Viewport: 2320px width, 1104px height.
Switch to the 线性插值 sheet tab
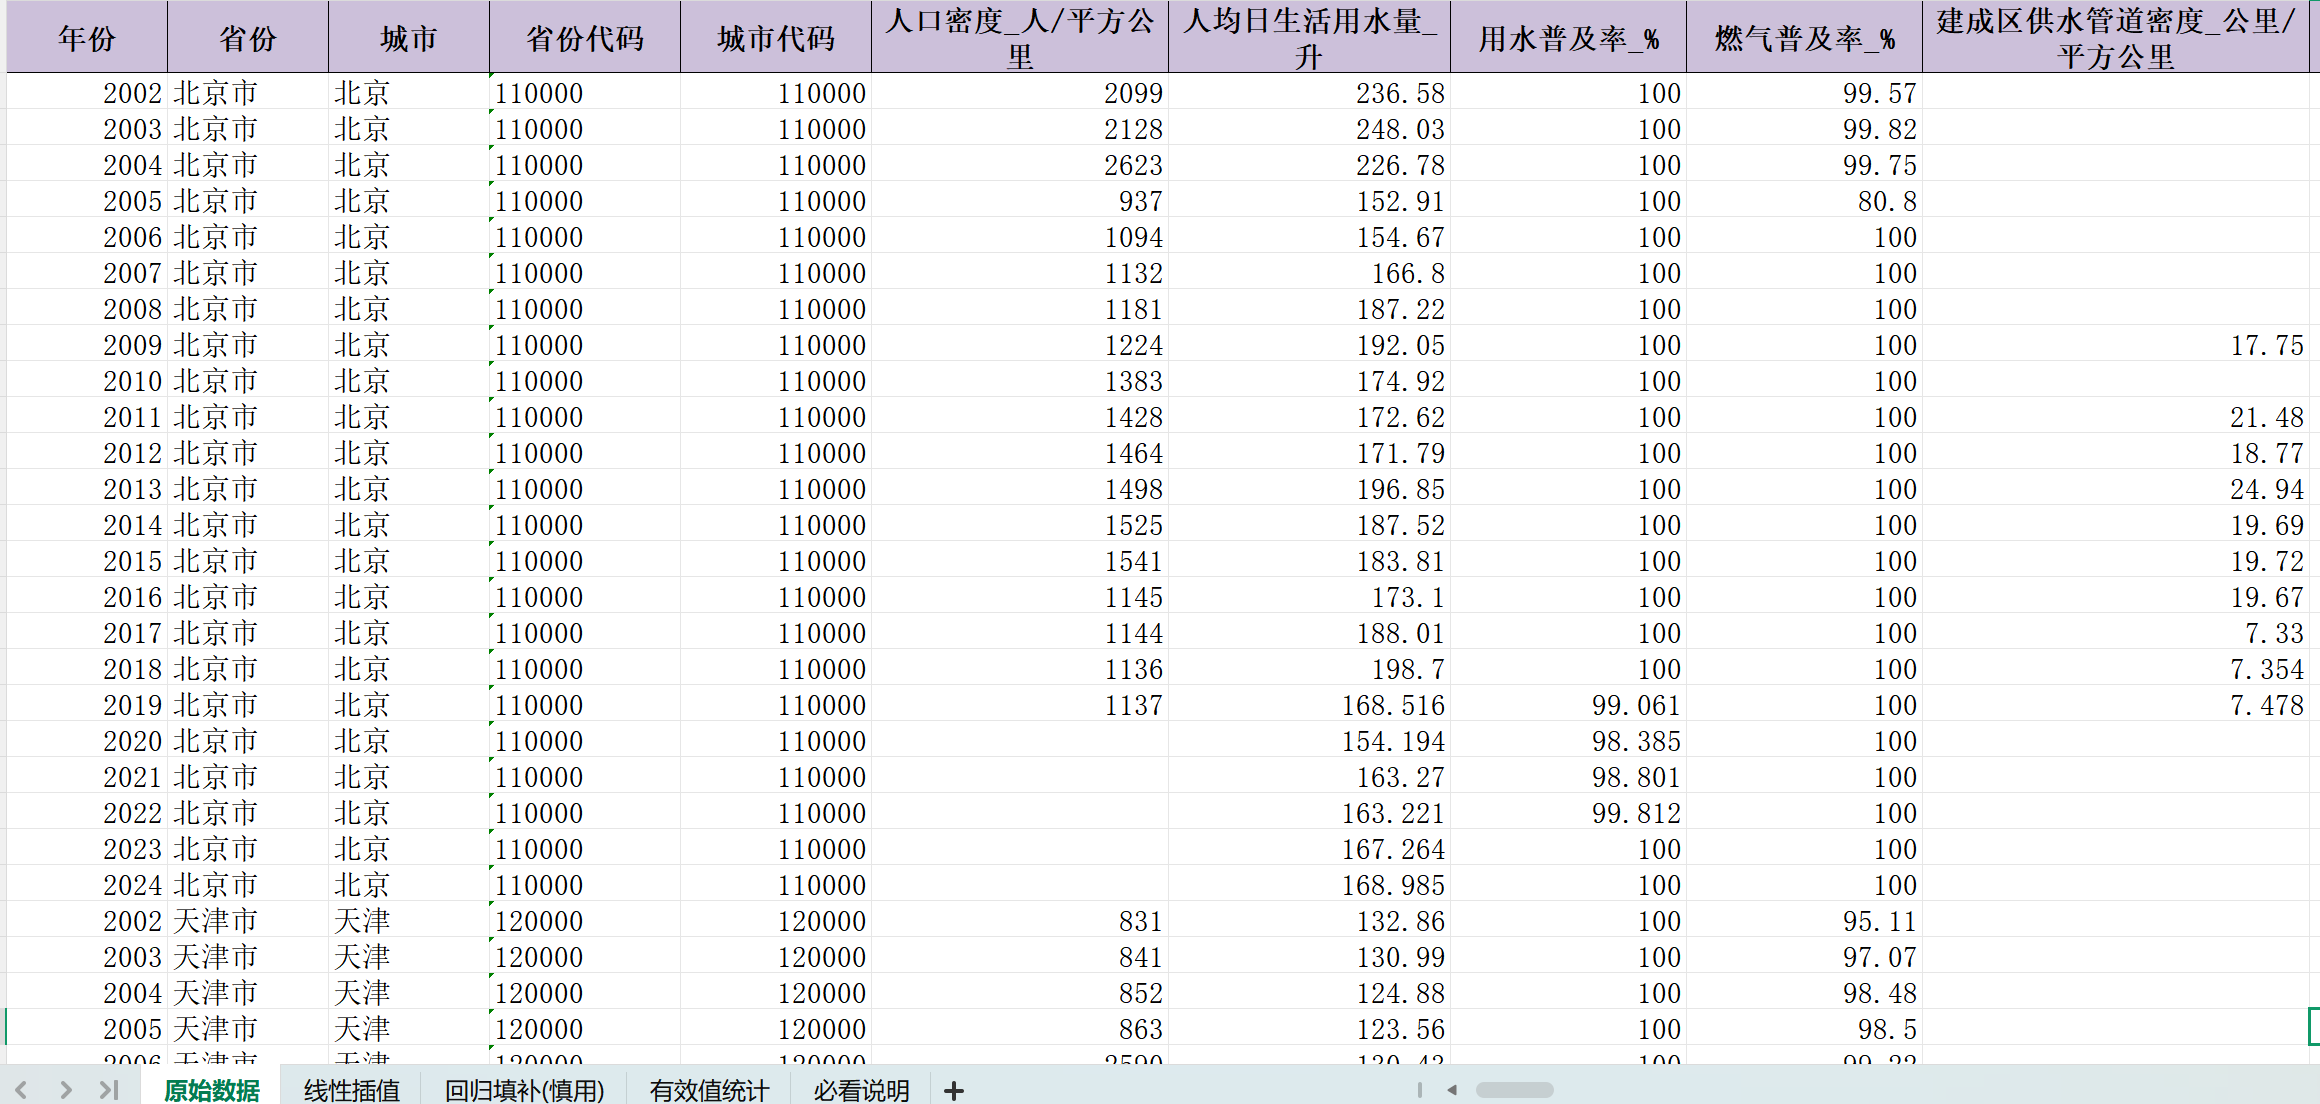(351, 1090)
